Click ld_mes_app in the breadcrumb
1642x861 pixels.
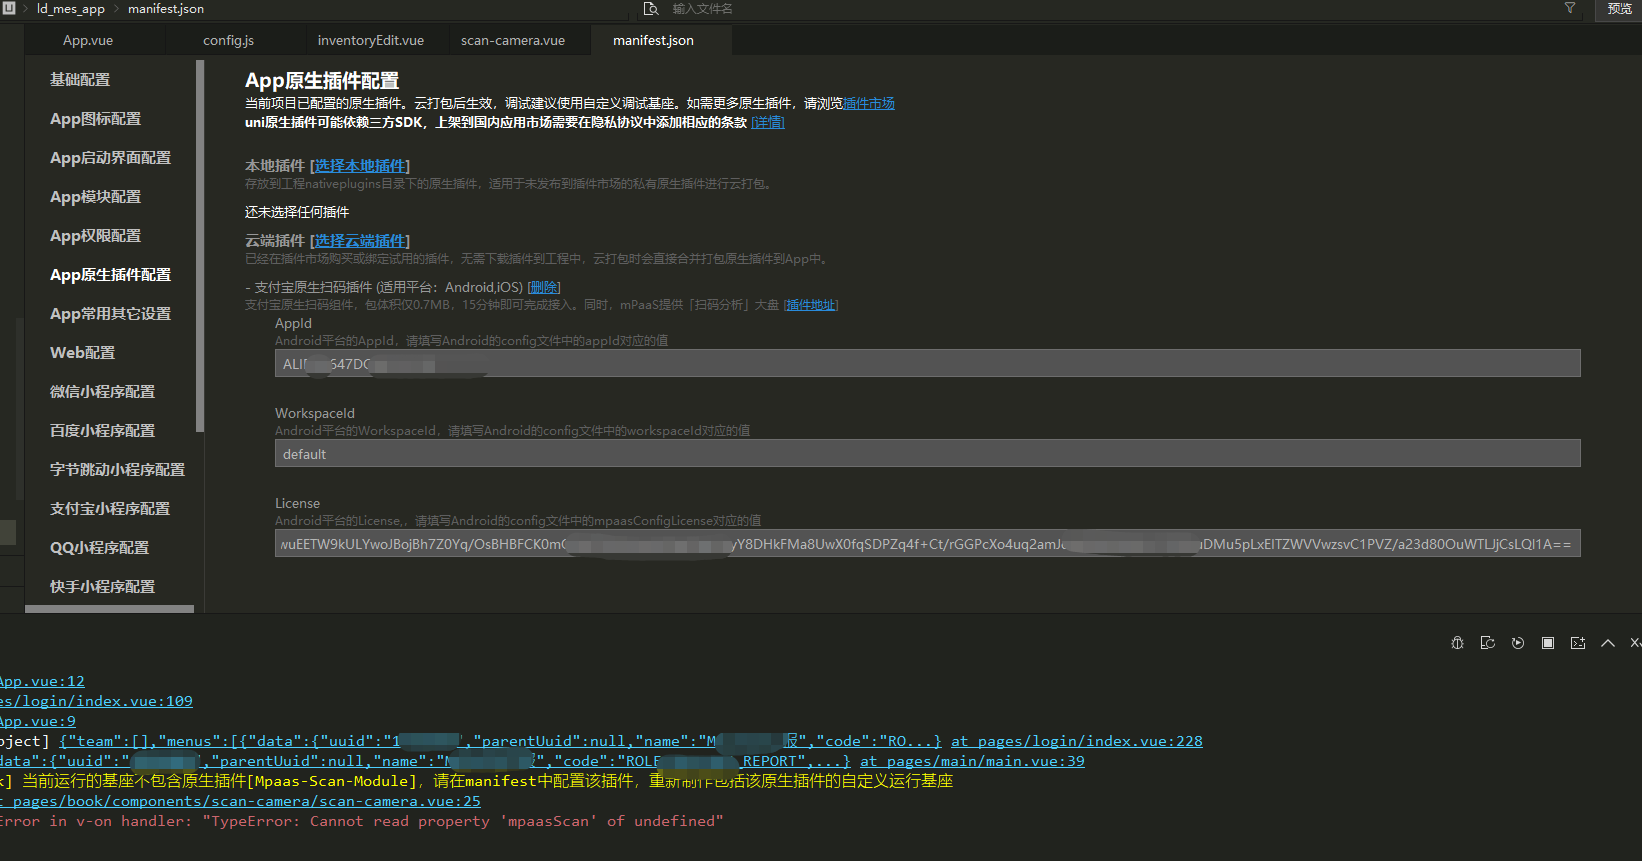point(71,9)
